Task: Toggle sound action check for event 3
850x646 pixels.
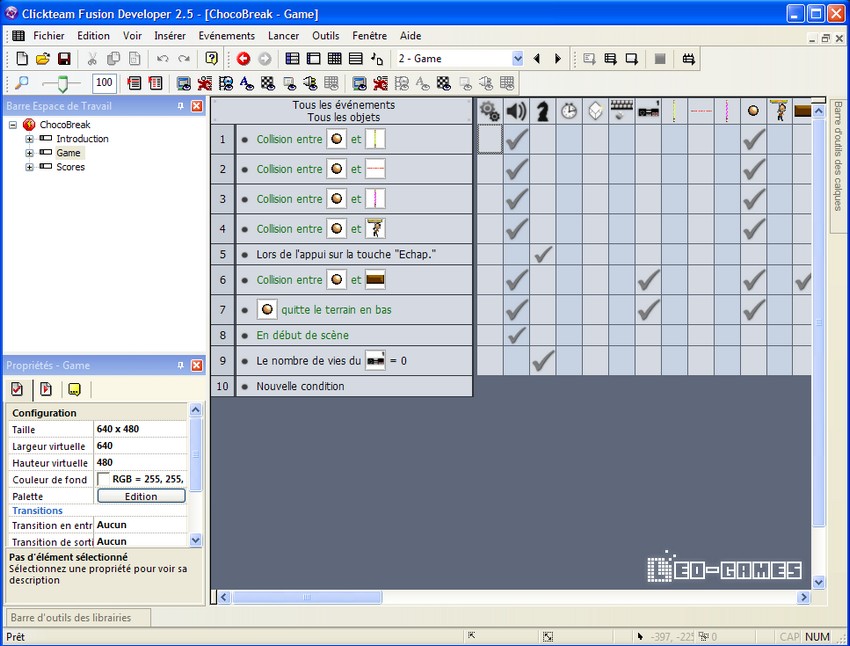Action: coord(516,199)
